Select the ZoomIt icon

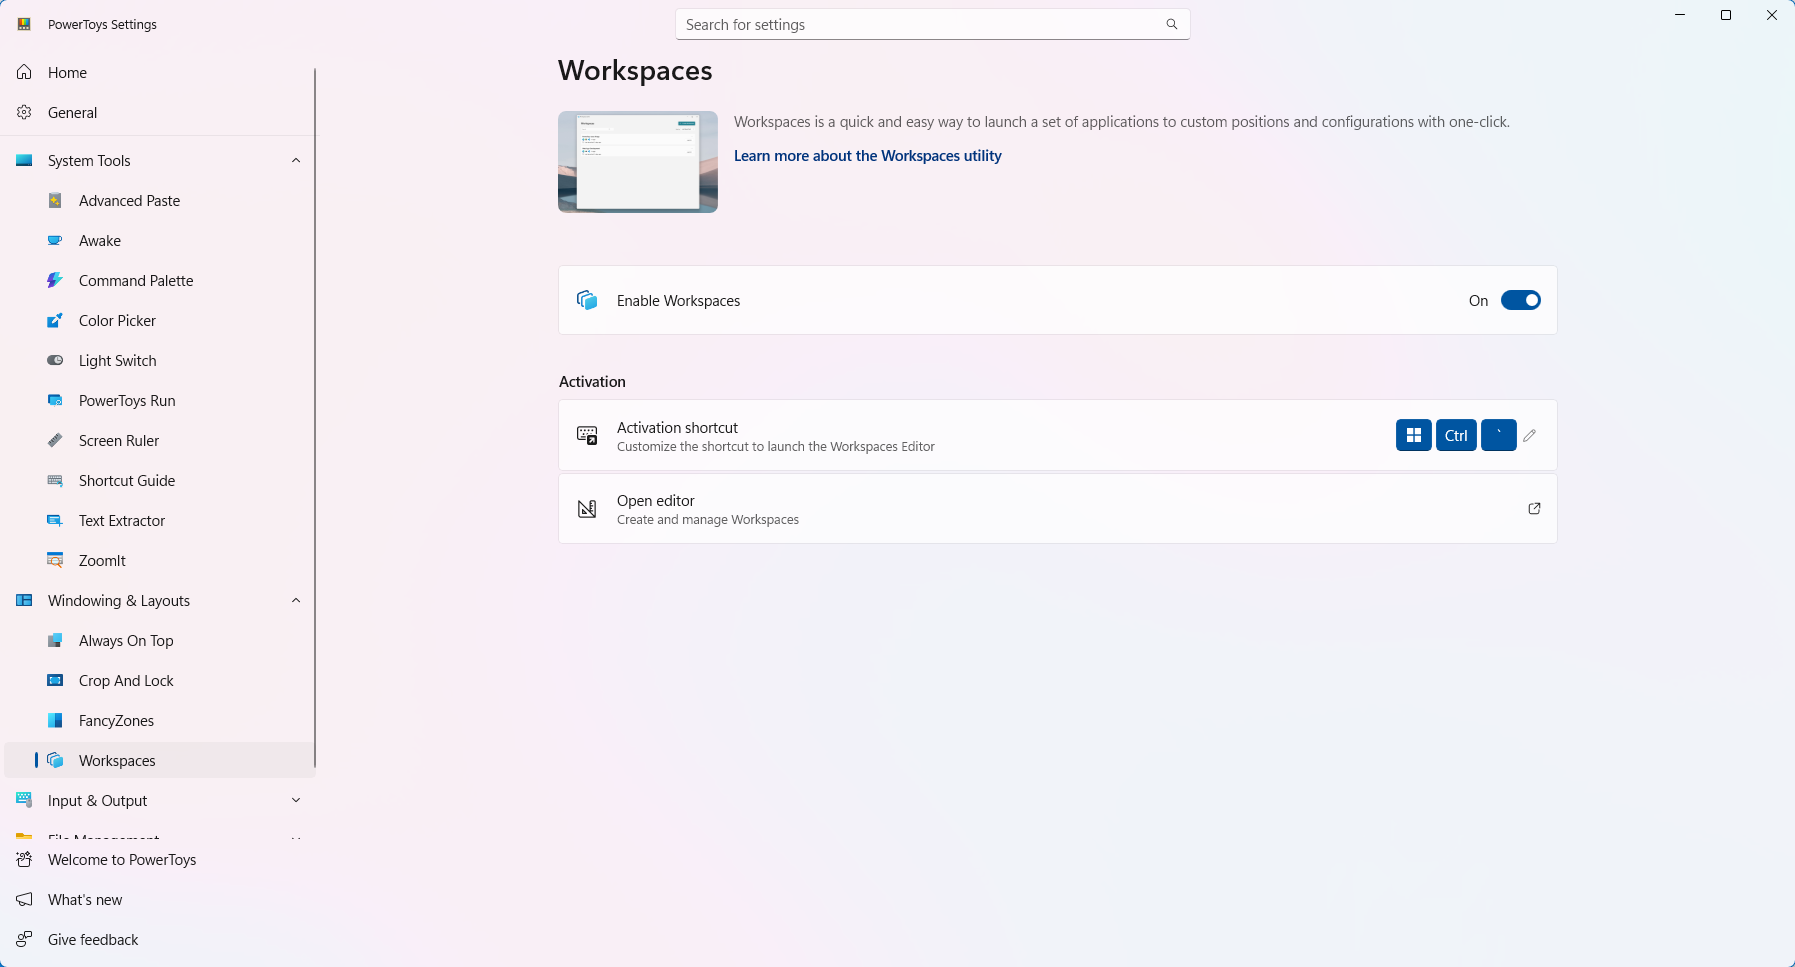pyautogui.click(x=55, y=561)
